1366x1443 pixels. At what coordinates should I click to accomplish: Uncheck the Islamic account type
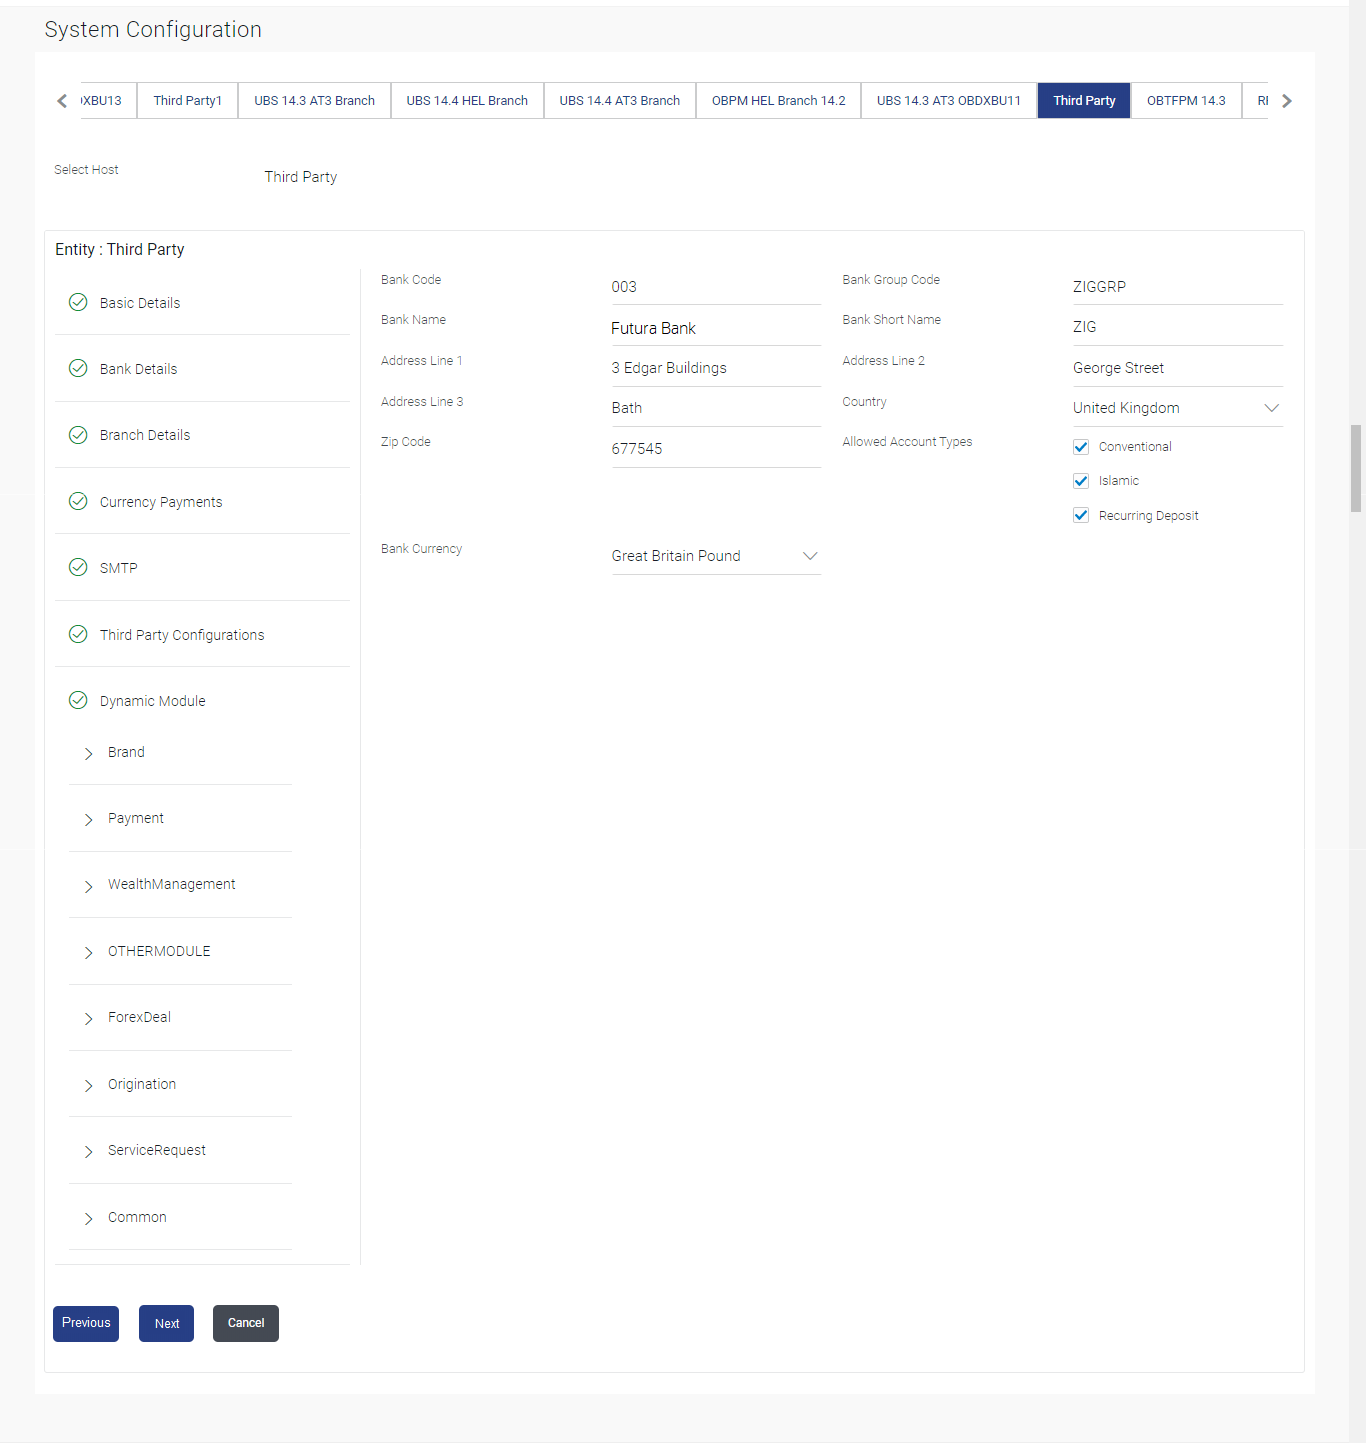(x=1081, y=481)
